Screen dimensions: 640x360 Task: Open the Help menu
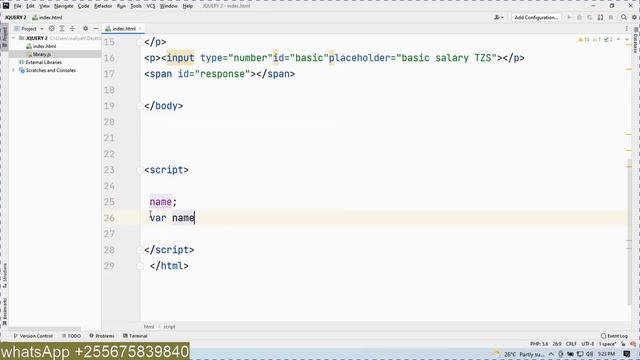(x=187, y=6)
